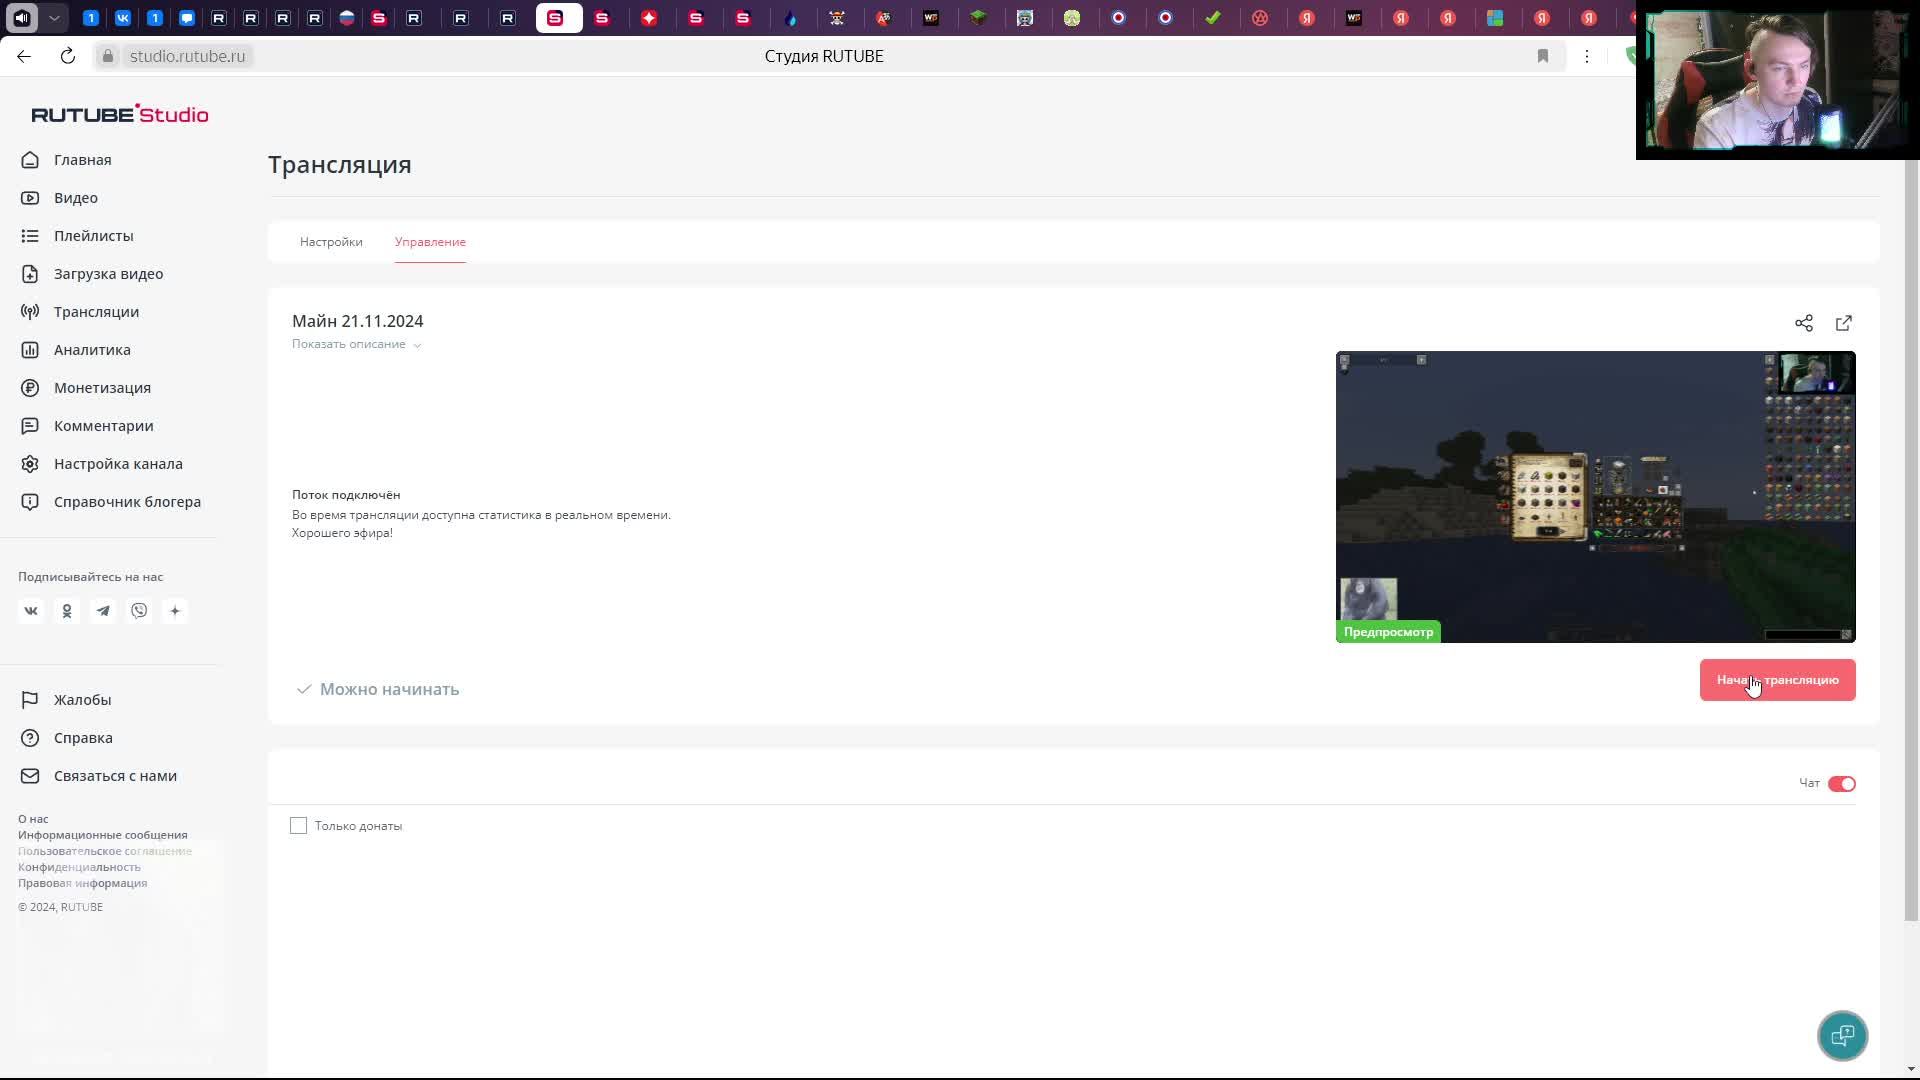This screenshot has height=1080, width=1920.
Task: Click the VK social network icon
Action: 31,611
